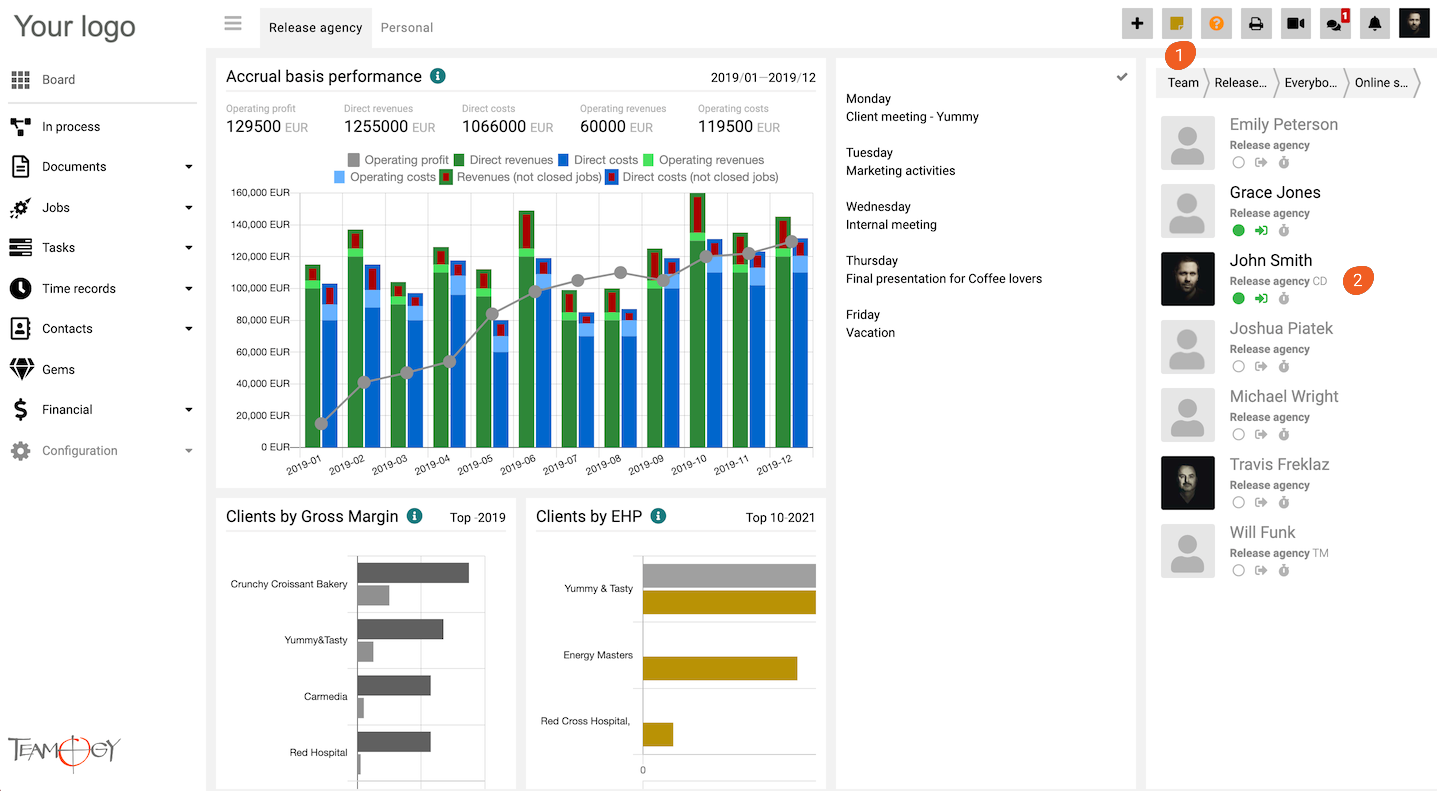Start a video call via camera icon
1437x791 pixels.
tap(1296, 24)
